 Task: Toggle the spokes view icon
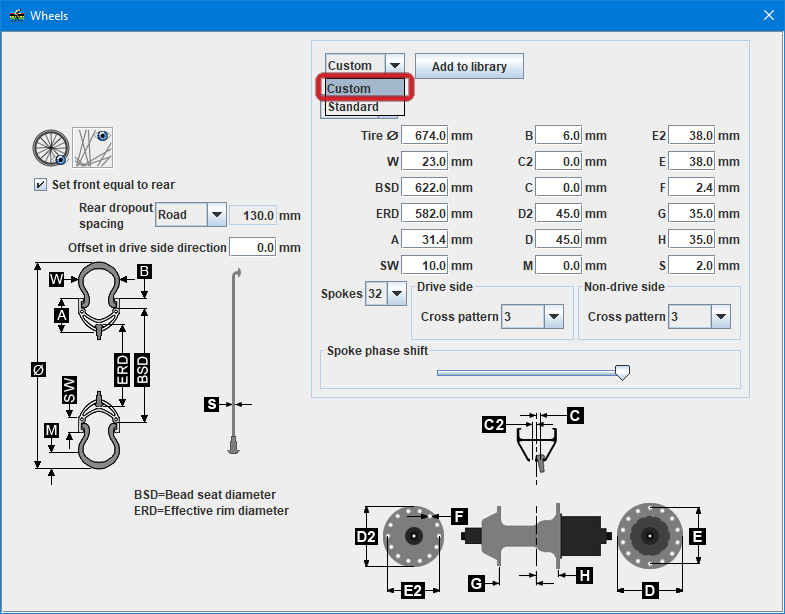pos(93,147)
